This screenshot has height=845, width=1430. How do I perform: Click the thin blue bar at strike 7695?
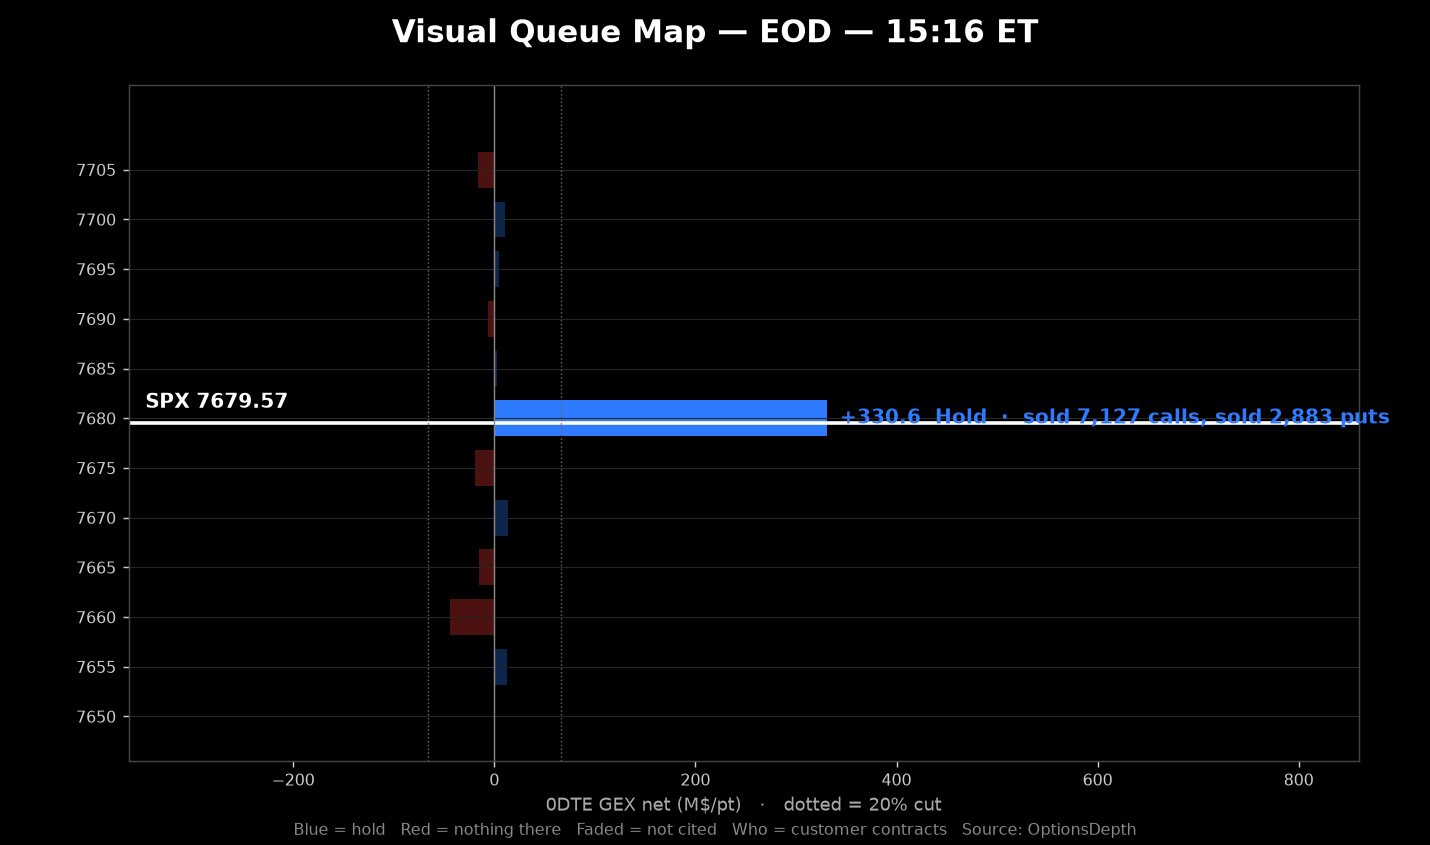tap(497, 269)
